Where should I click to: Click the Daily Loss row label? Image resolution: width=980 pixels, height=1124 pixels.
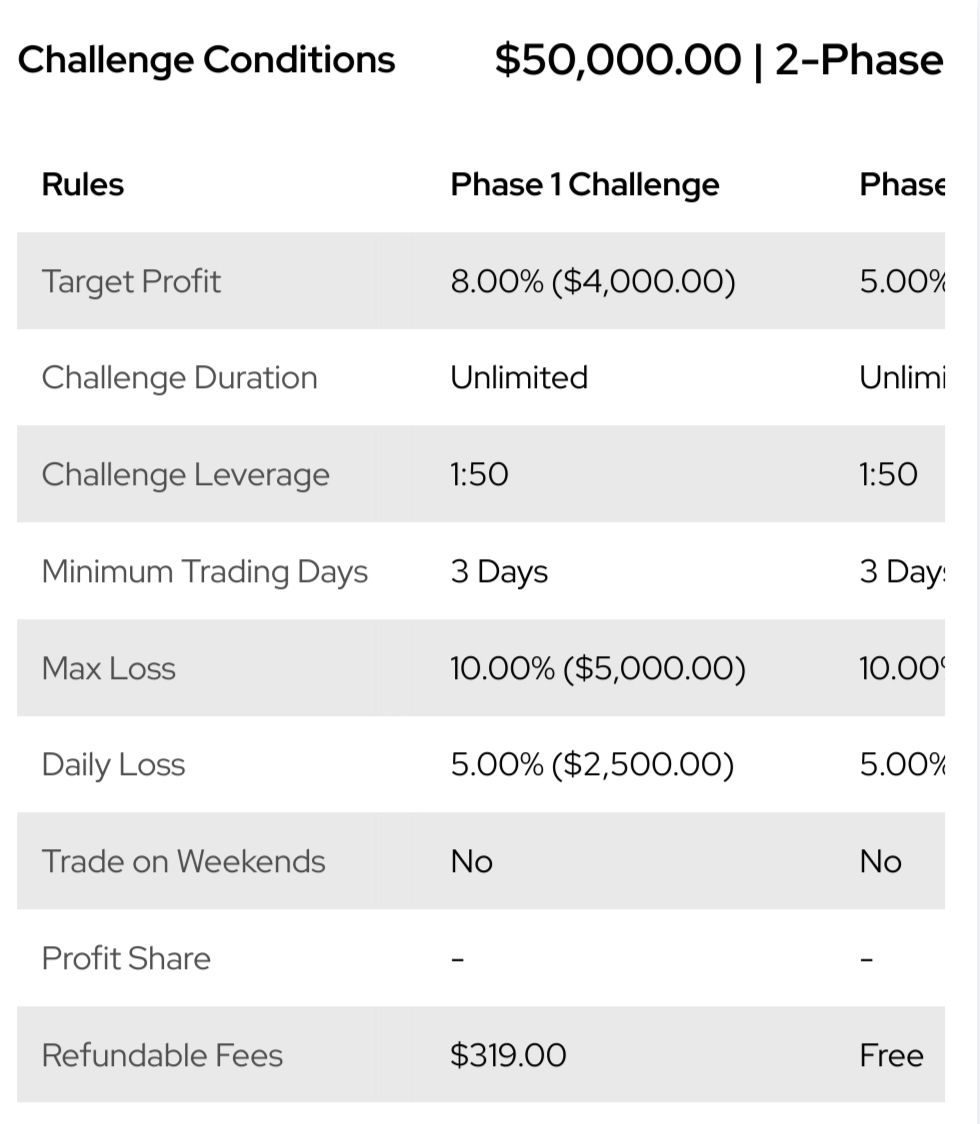pos(113,765)
